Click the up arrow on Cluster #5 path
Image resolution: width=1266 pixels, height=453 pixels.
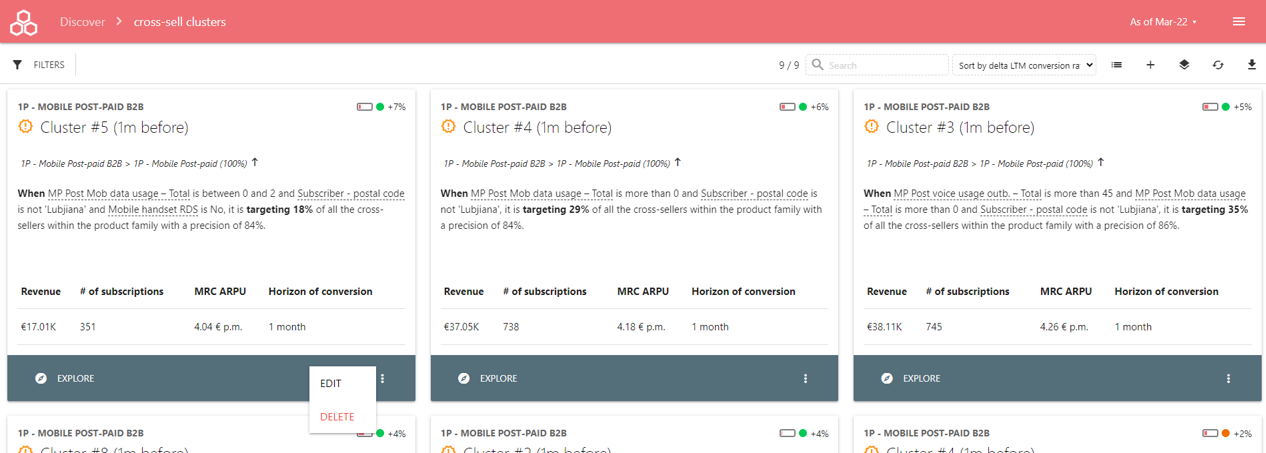pos(255,162)
